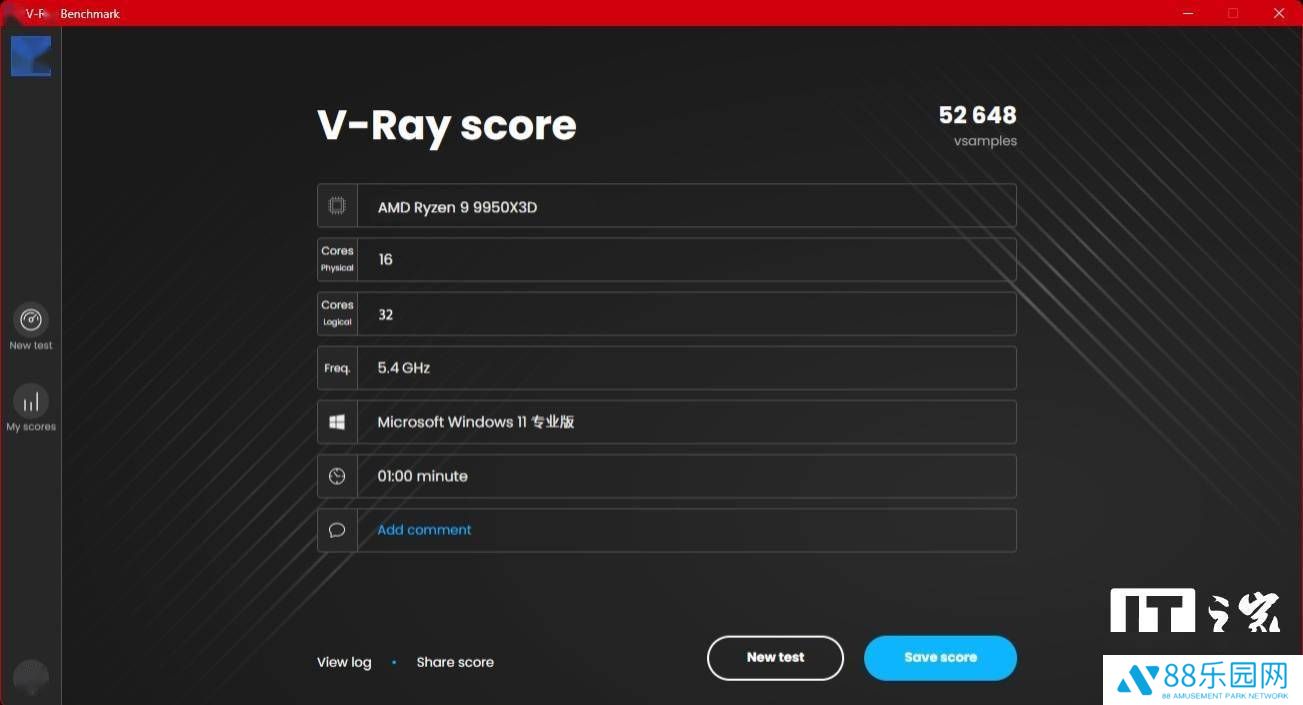Click the Cores Physical label box
Screen dimensions: 1303x705
337,259
